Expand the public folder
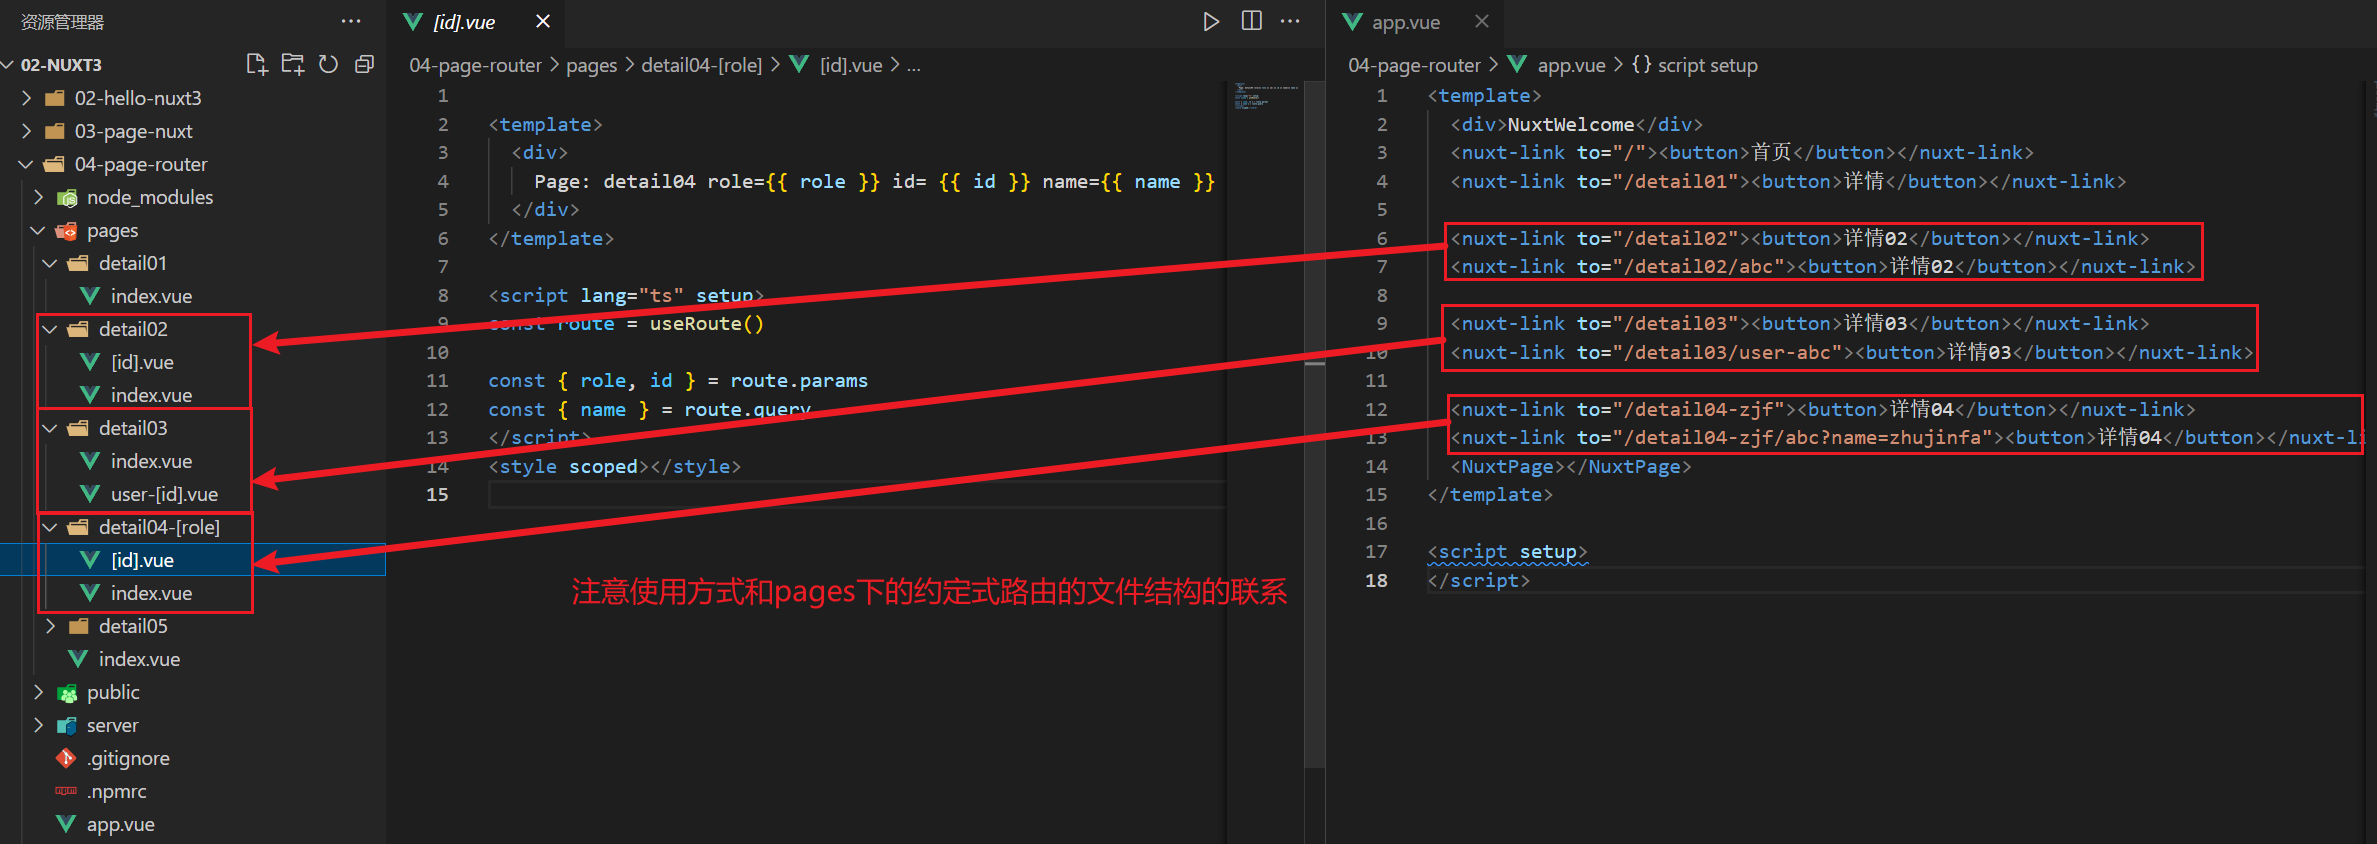Screen dimensions: 2377x844 (x=39, y=692)
